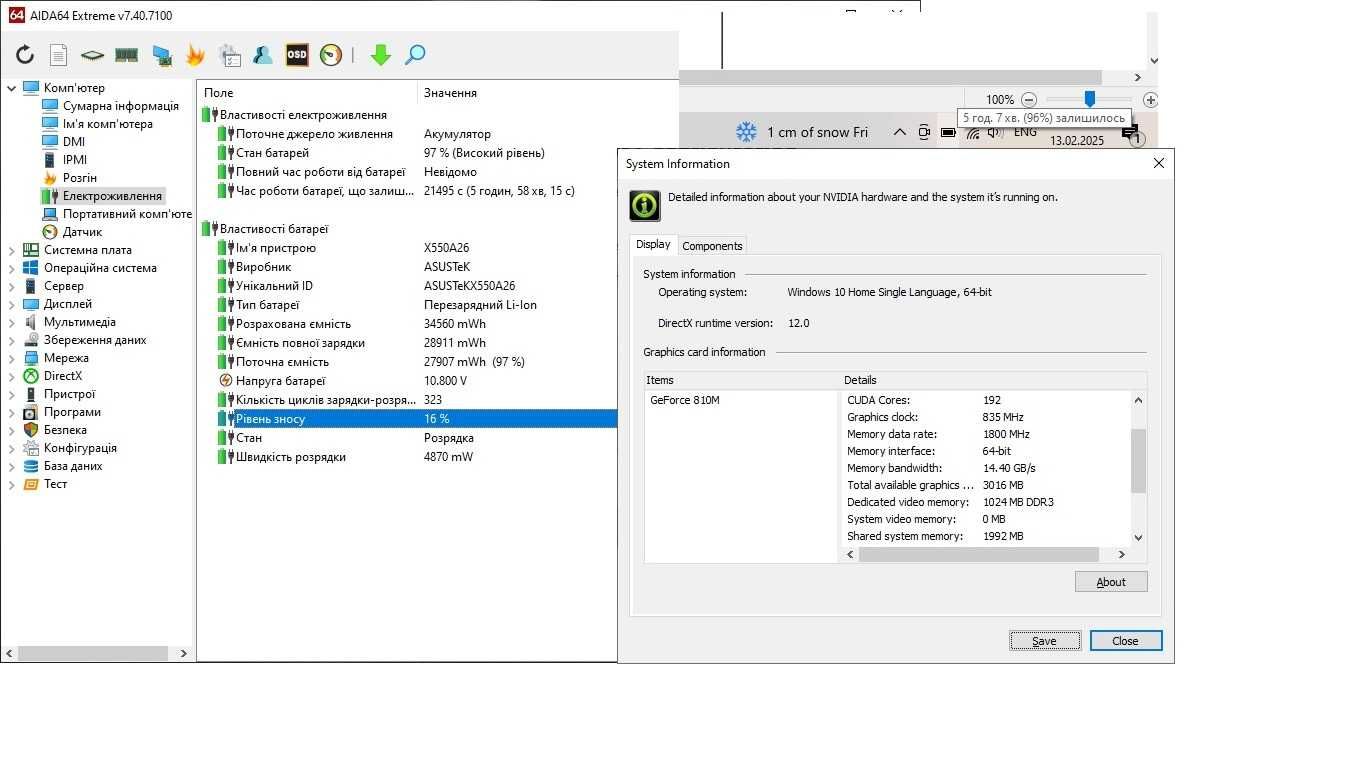Open the monitor diagnostics toolbar icon

pos(161,55)
